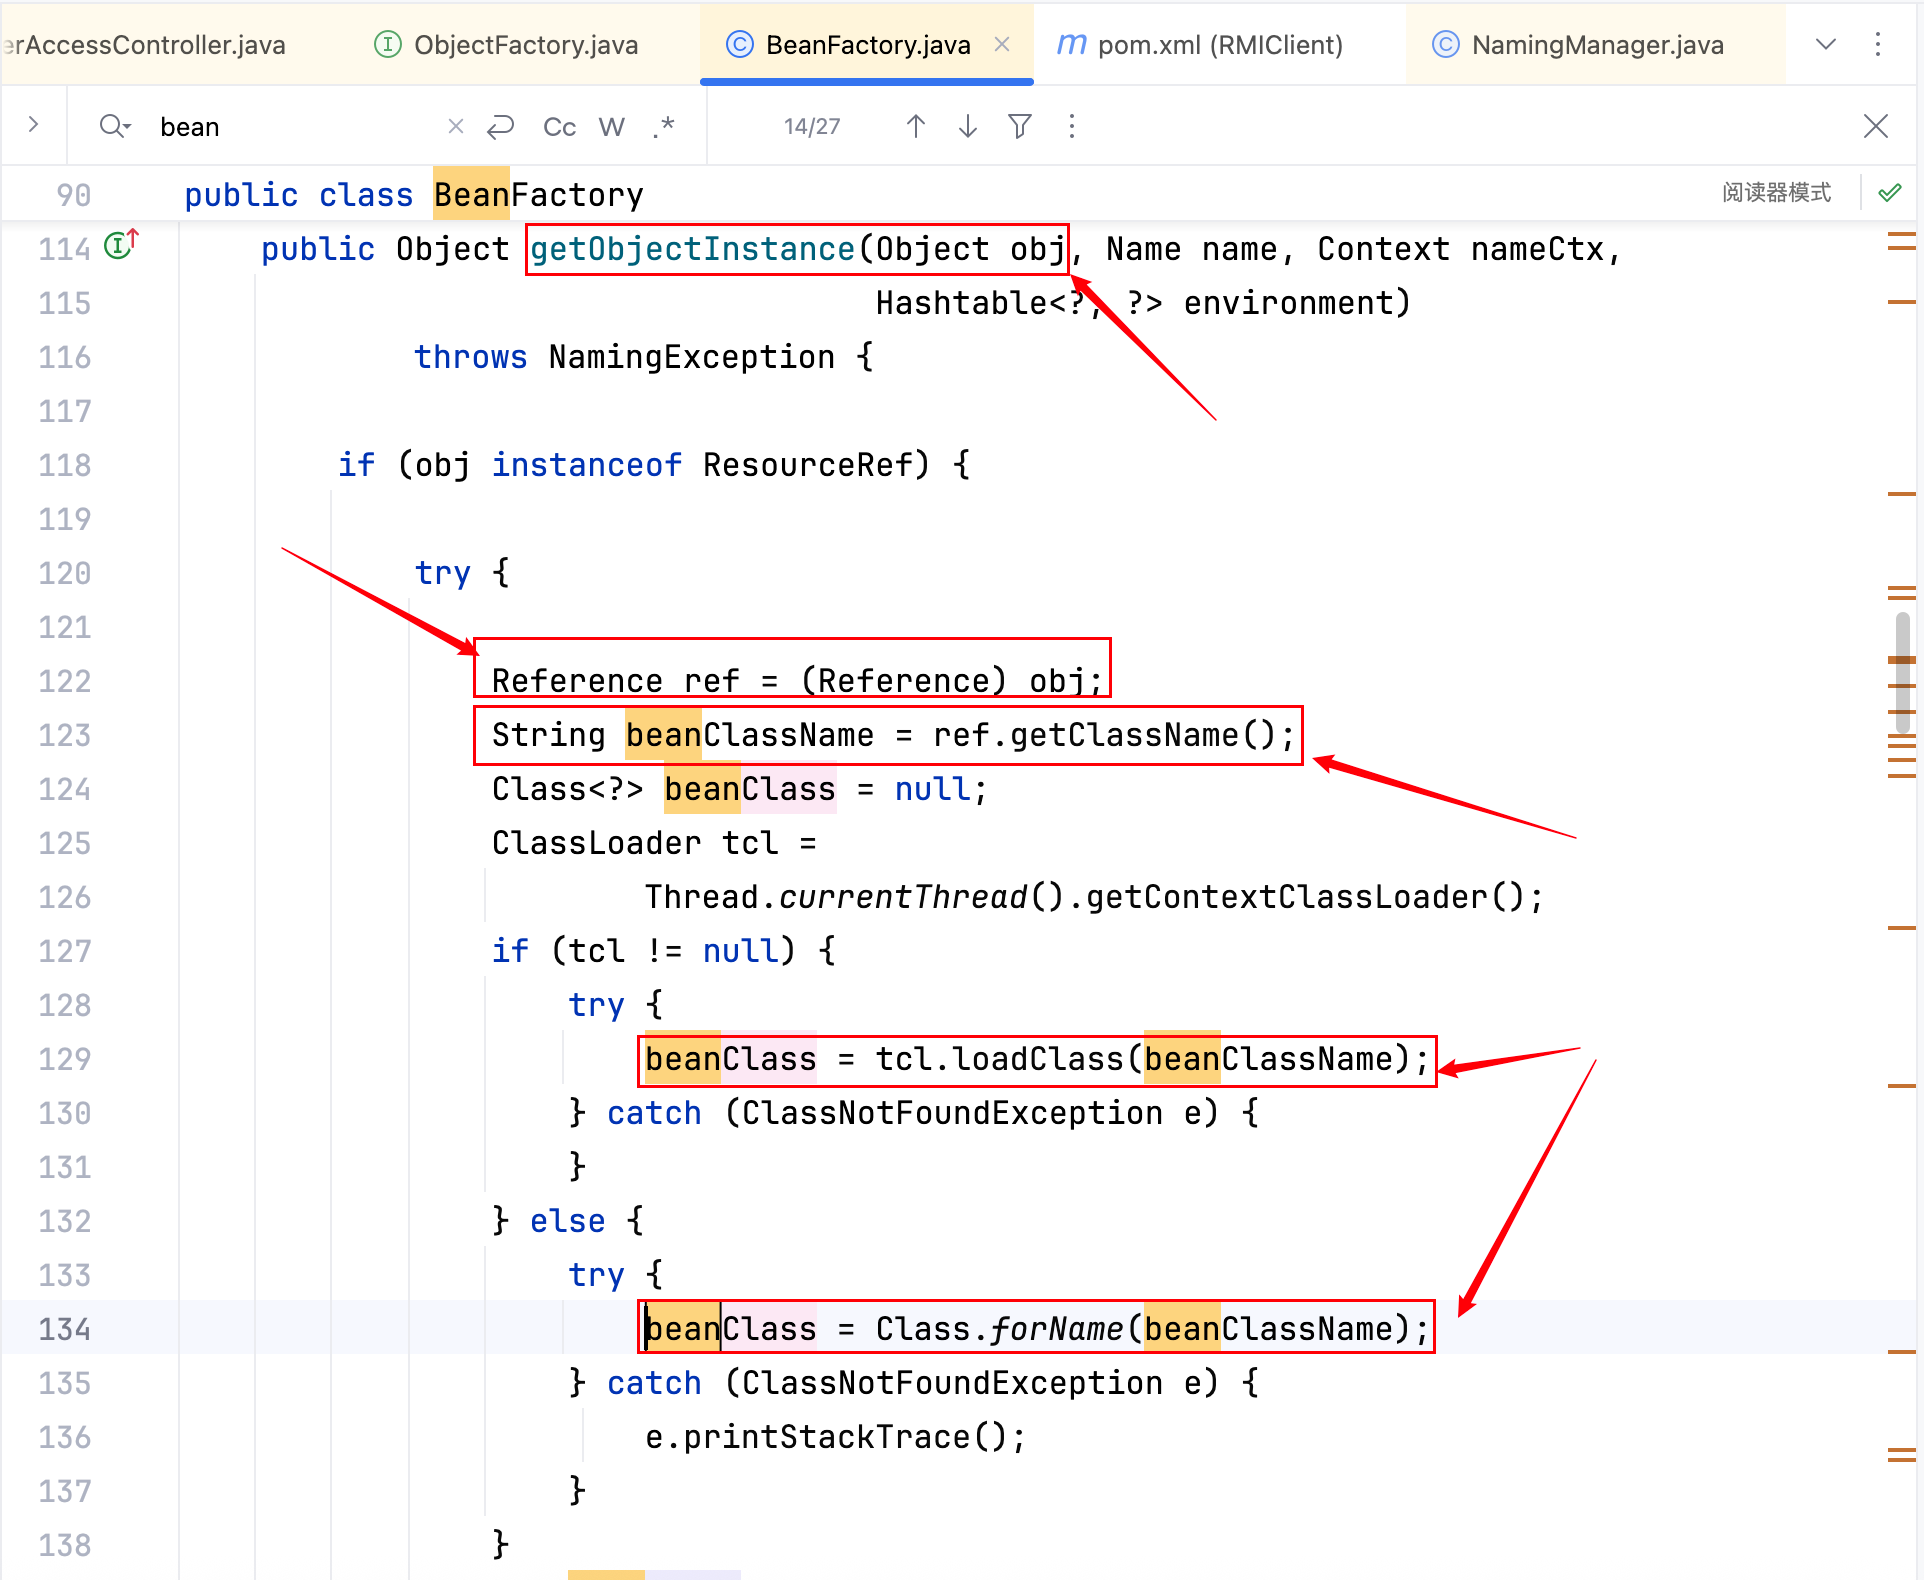Open more search options menu
This screenshot has height=1580, width=1924.
coord(1071,127)
